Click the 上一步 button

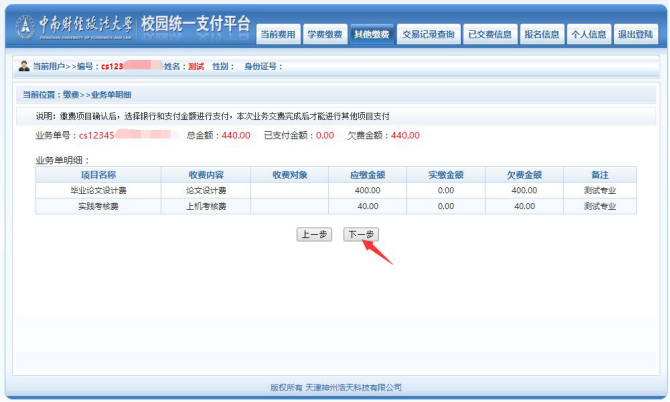click(314, 235)
